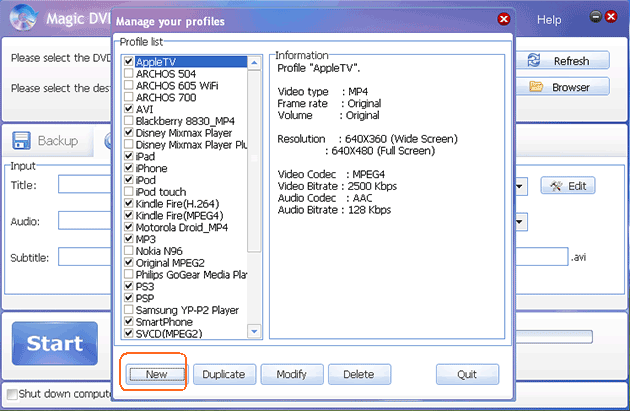Image resolution: width=630 pixels, height=411 pixels.
Task: Tick the Shut down computer checkbox
Action: [12, 394]
